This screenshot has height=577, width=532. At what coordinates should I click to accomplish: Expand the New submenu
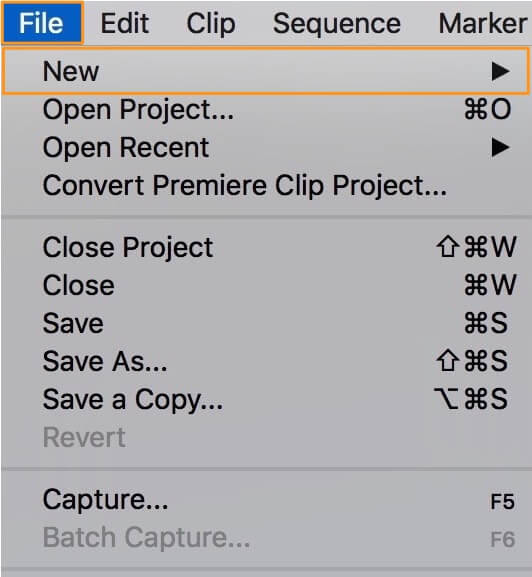[266, 71]
